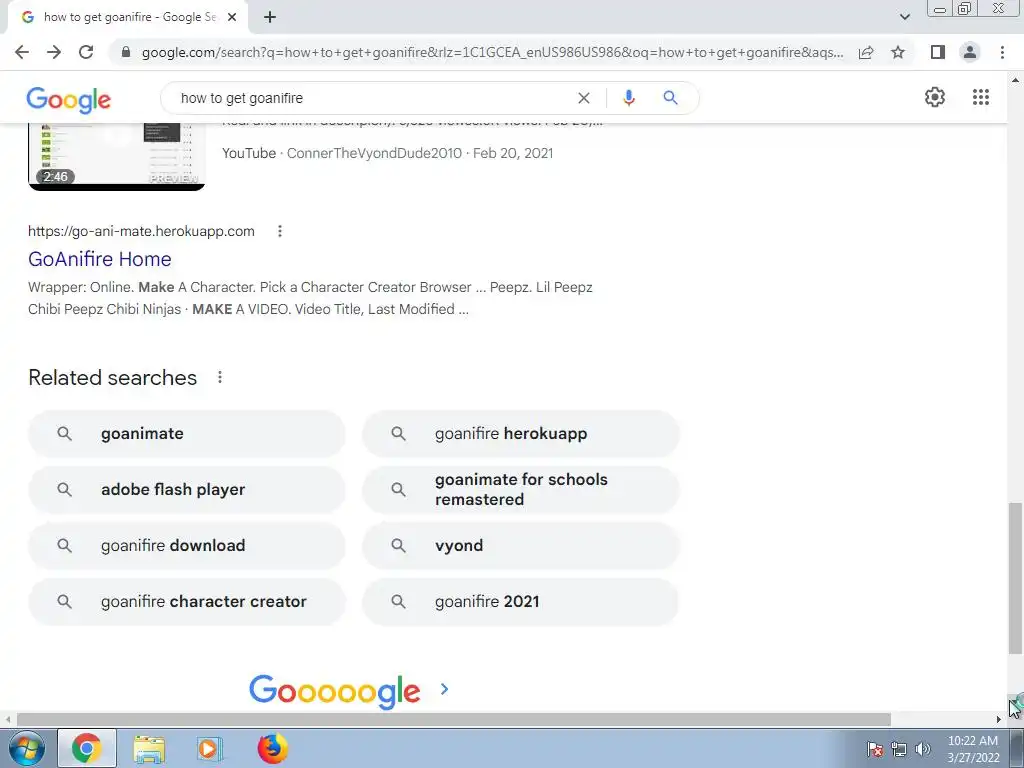The width and height of the screenshot is (1024, 768).
Task: Search 'goanifire character creator' suggestion
Action: click(x=186, y=601)
